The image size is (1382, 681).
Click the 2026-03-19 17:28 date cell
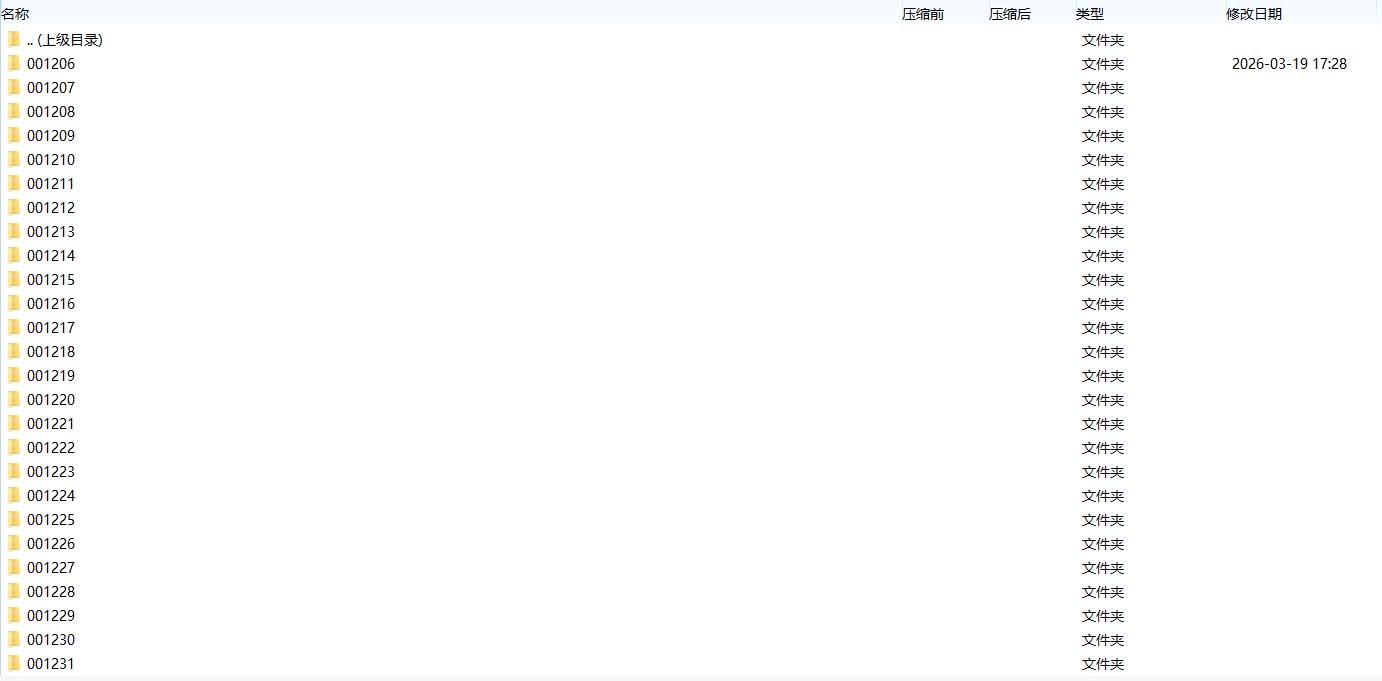tap(1289, 64)
